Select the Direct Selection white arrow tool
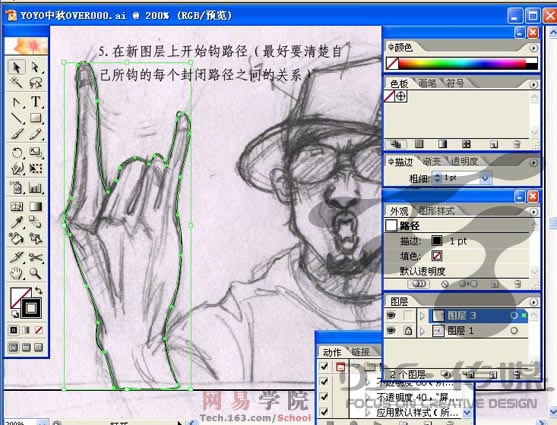This screenshot has height=425, width=557. (x=36, y=67)
